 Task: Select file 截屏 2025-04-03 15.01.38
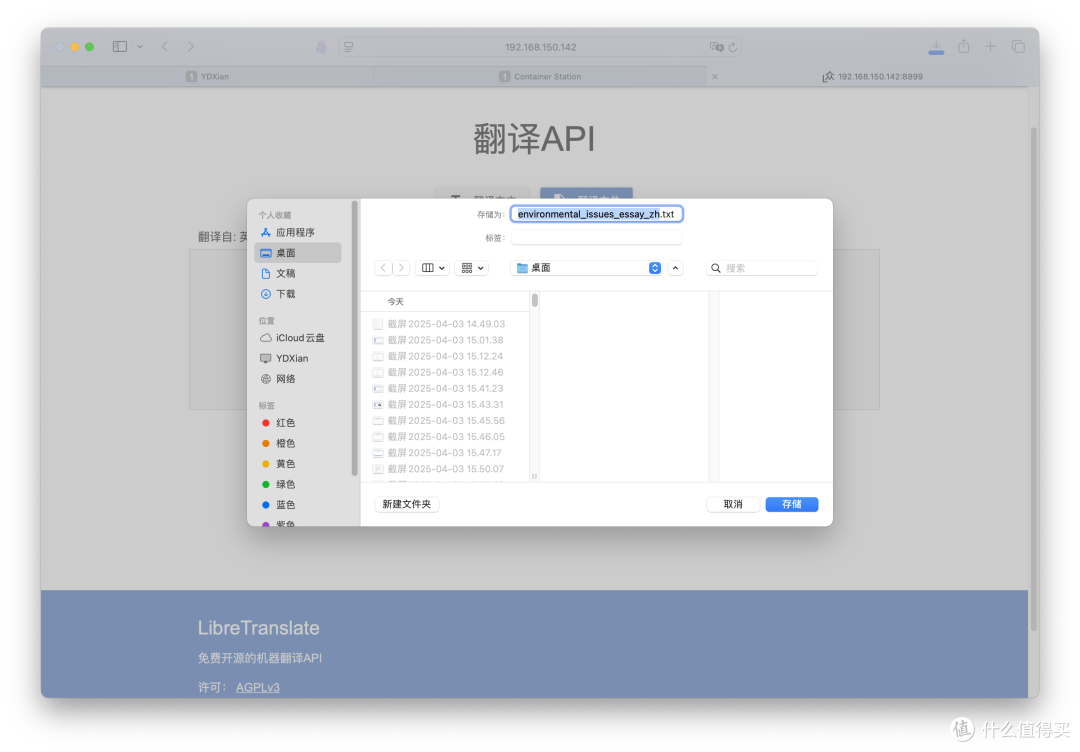[x=445, y=340]
